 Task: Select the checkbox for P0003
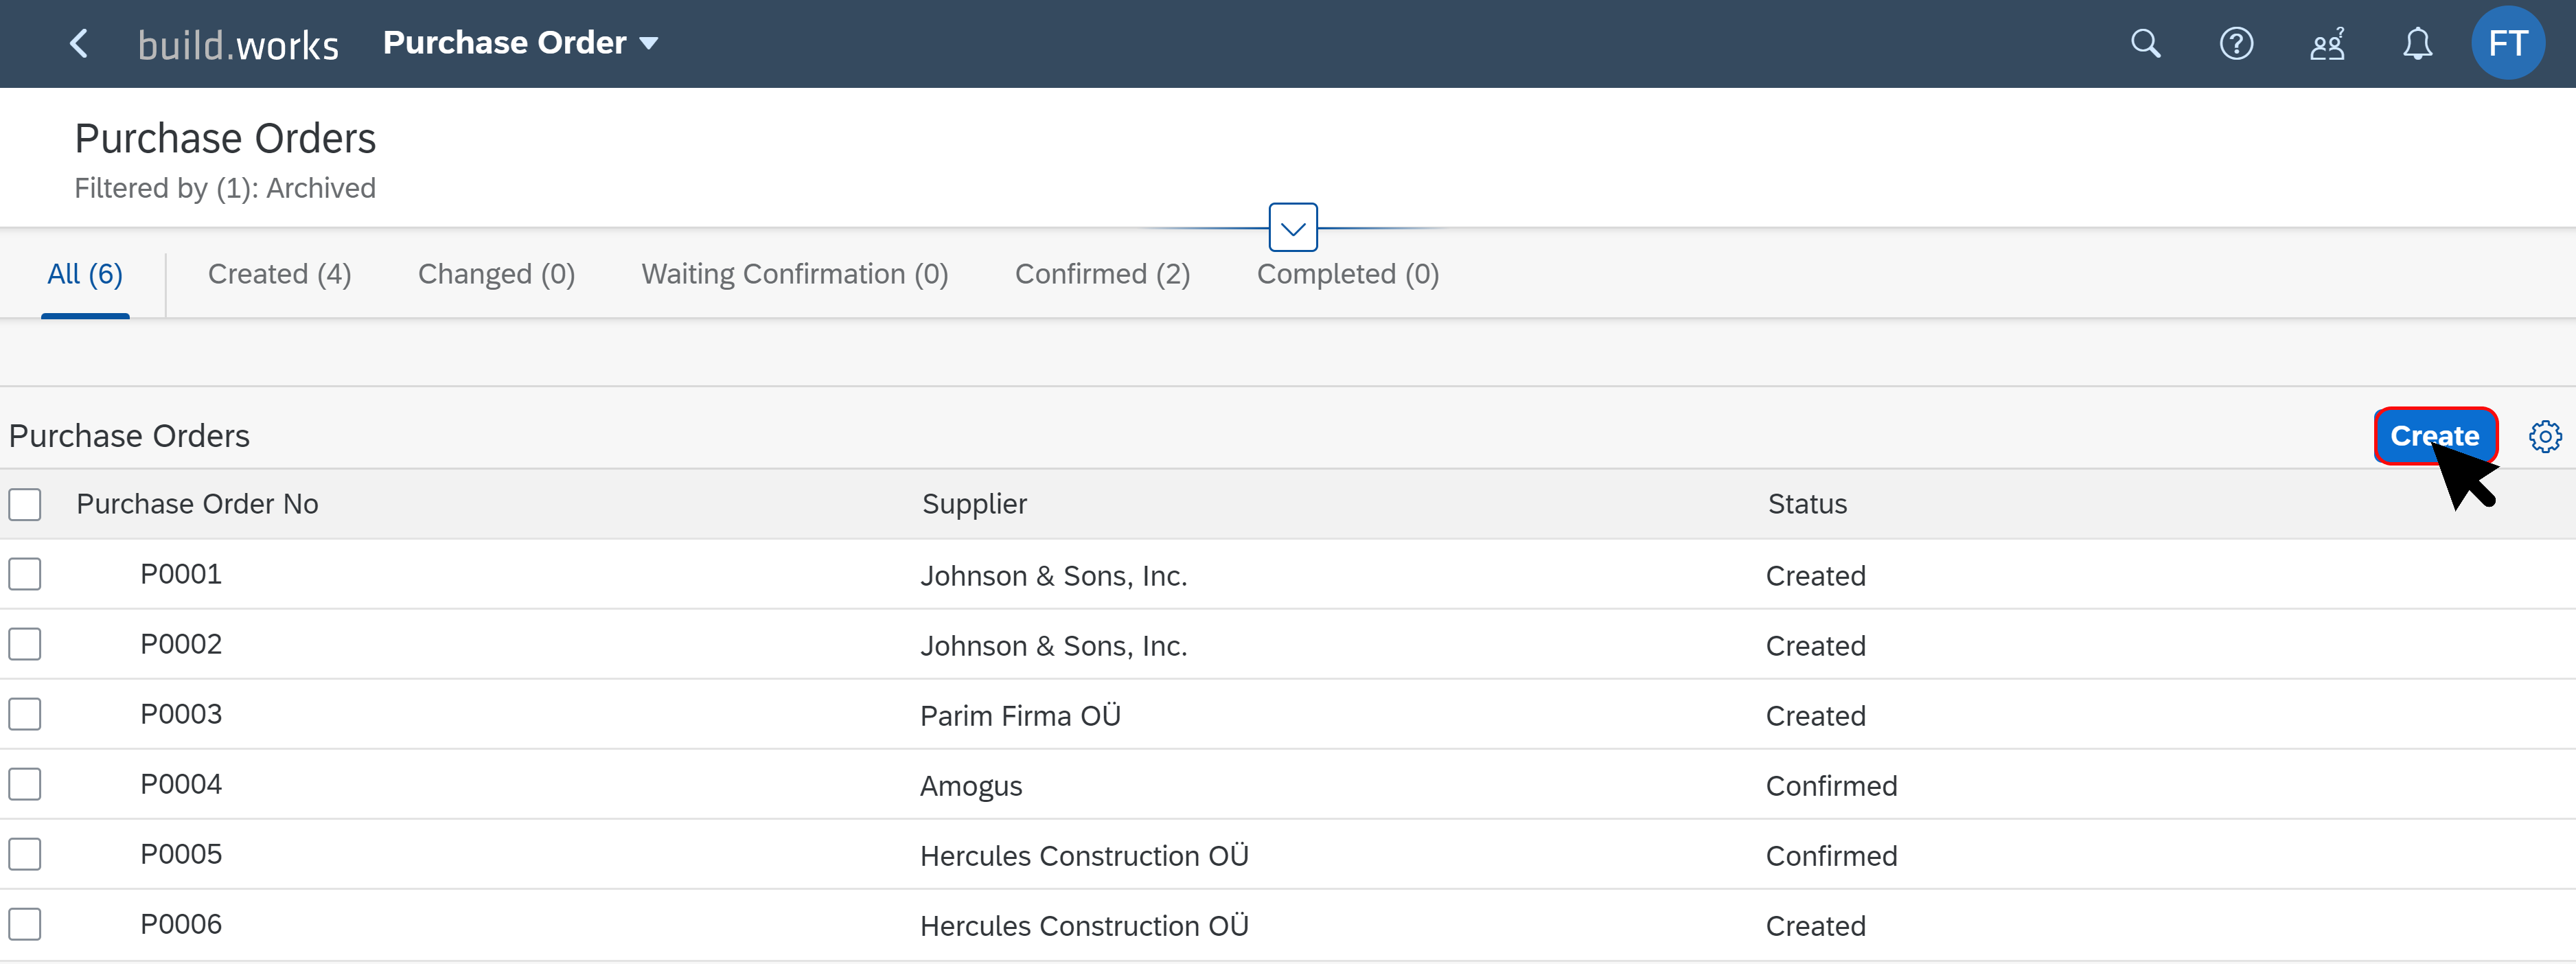point(25,714)
